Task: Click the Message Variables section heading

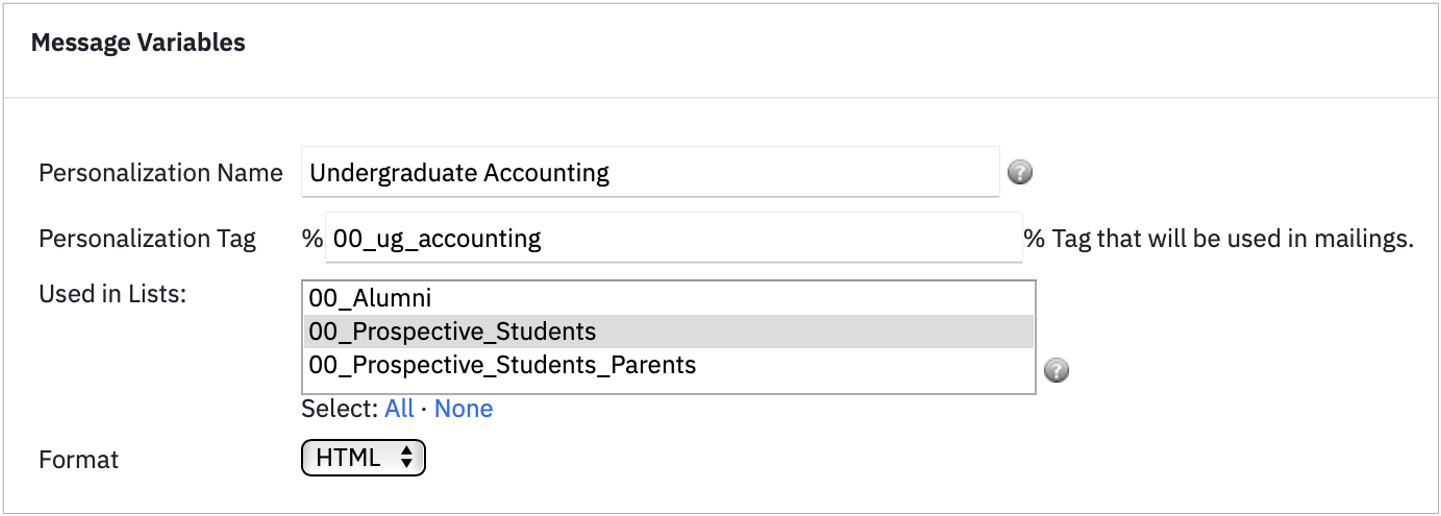Action: 138,43
